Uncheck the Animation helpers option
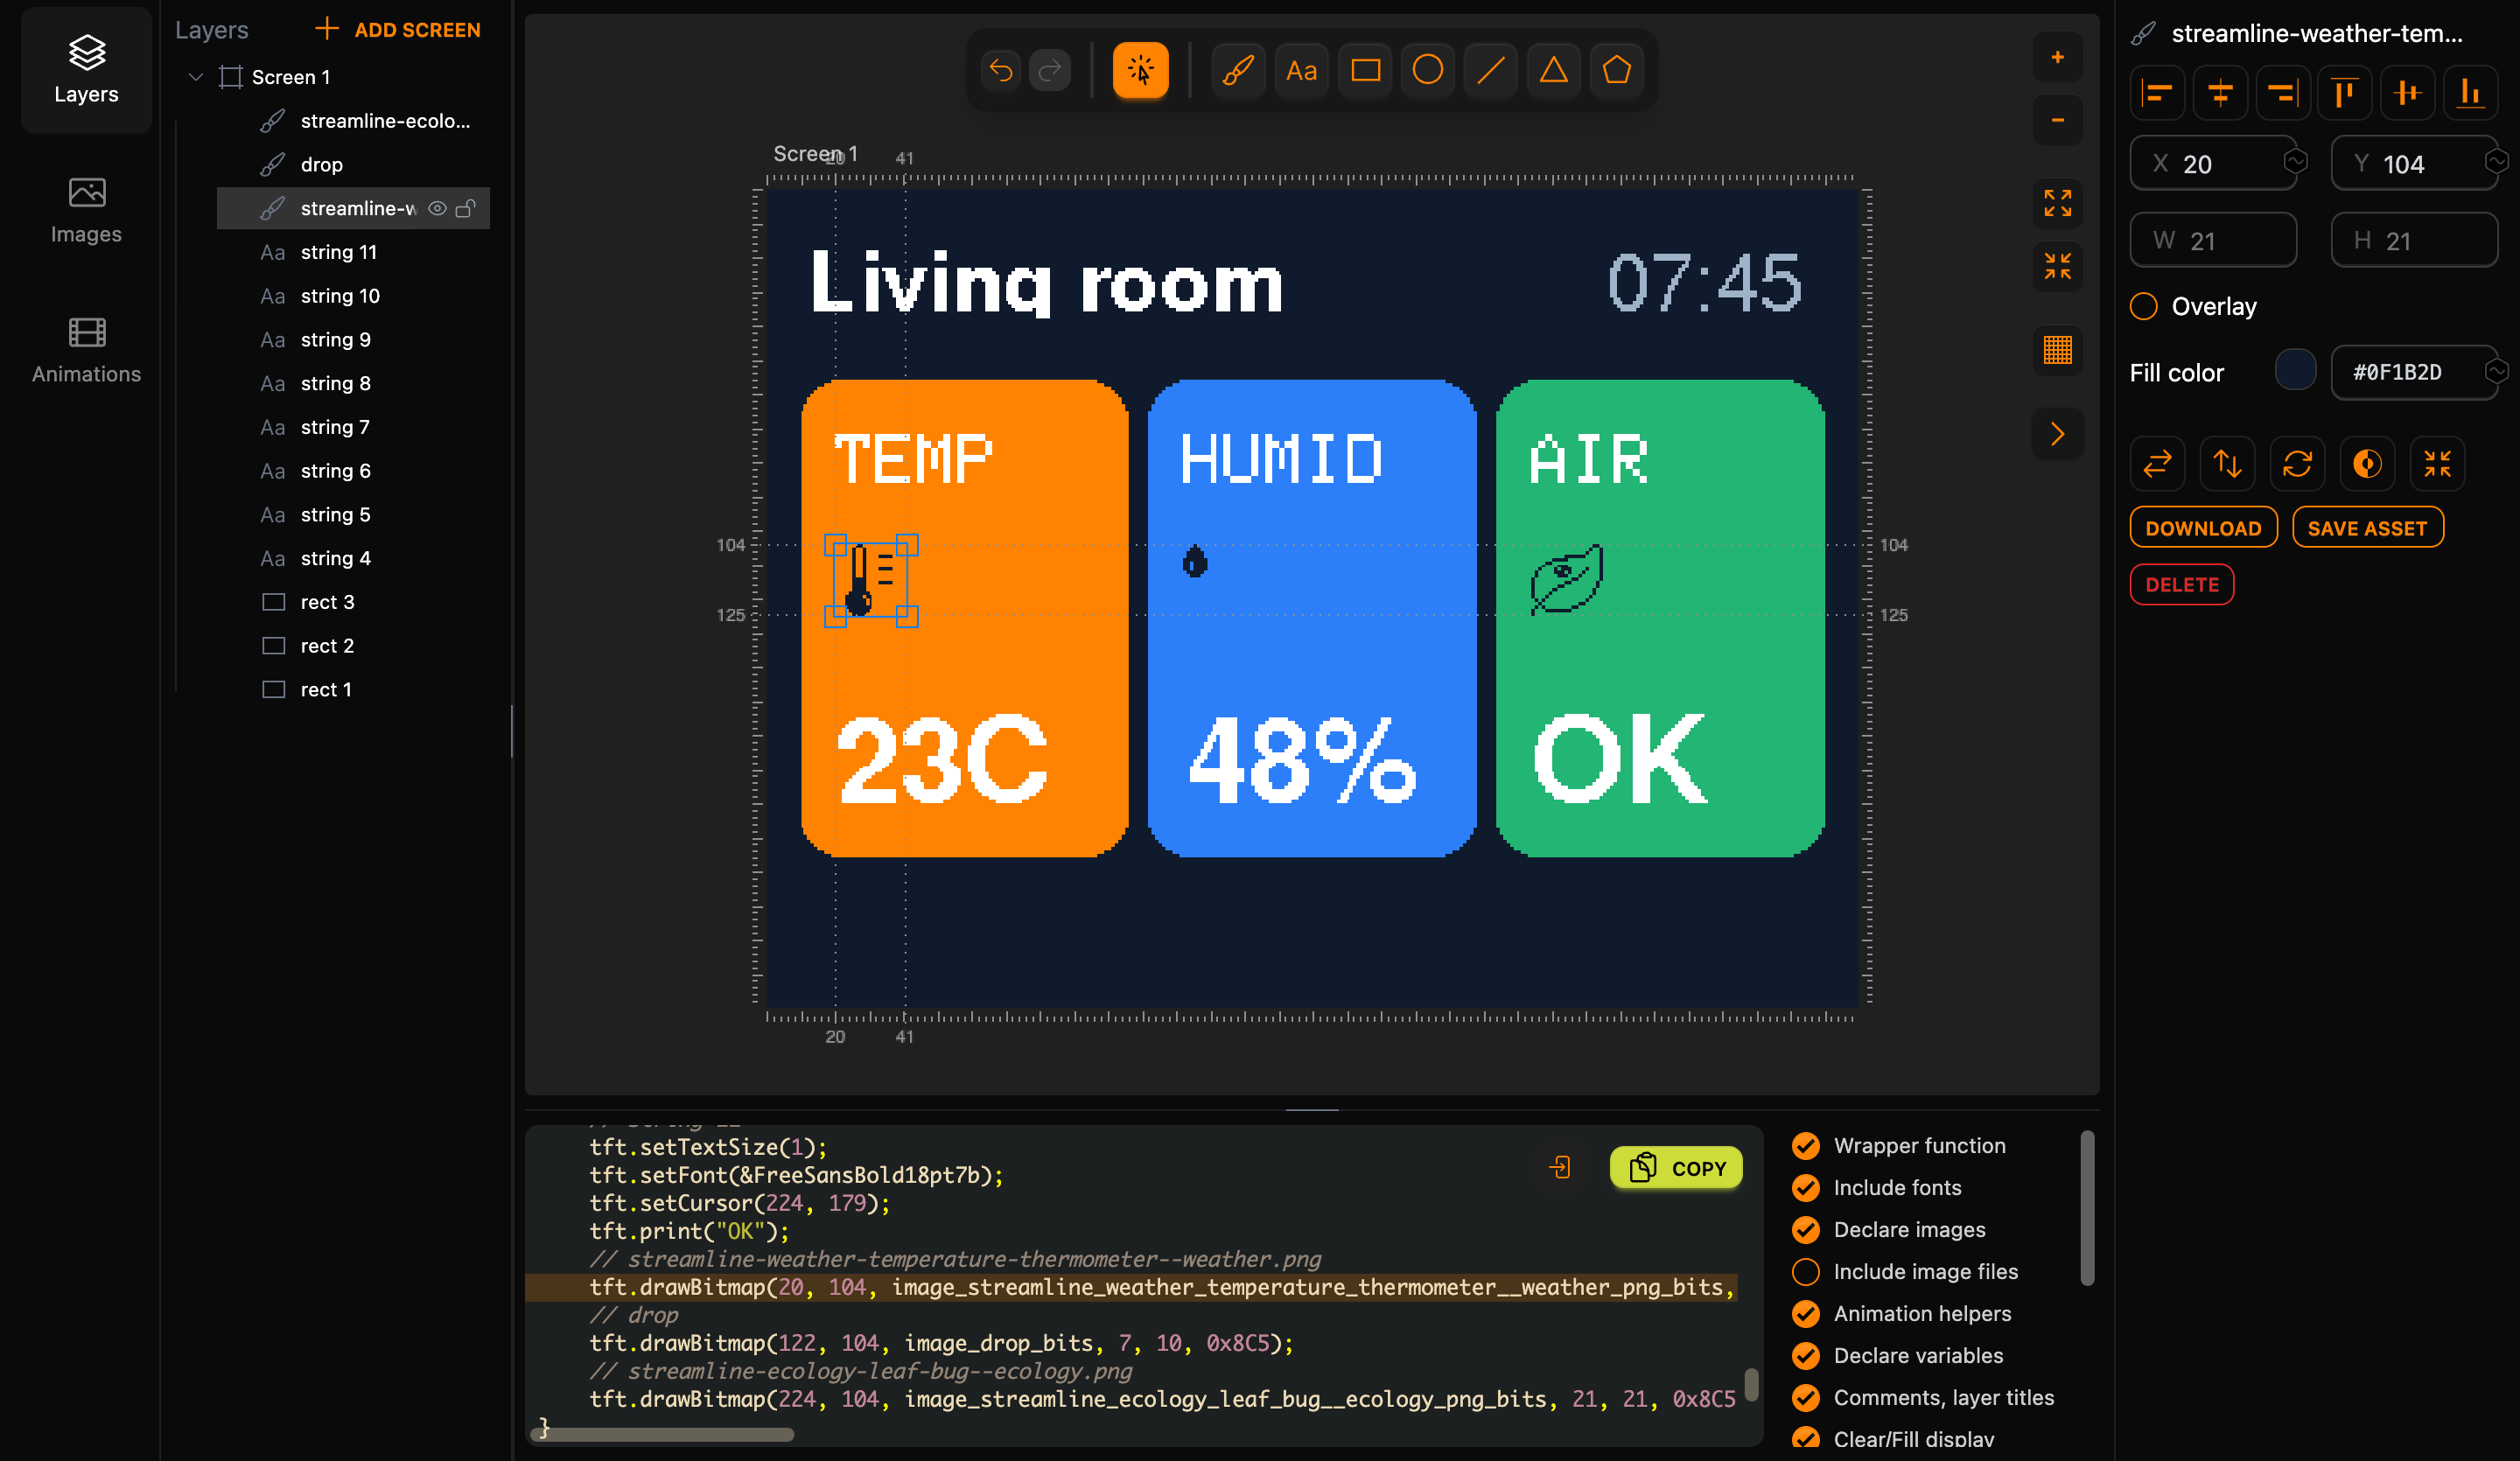Screen dimensions: 2520x1461 pos(1806,1314)
